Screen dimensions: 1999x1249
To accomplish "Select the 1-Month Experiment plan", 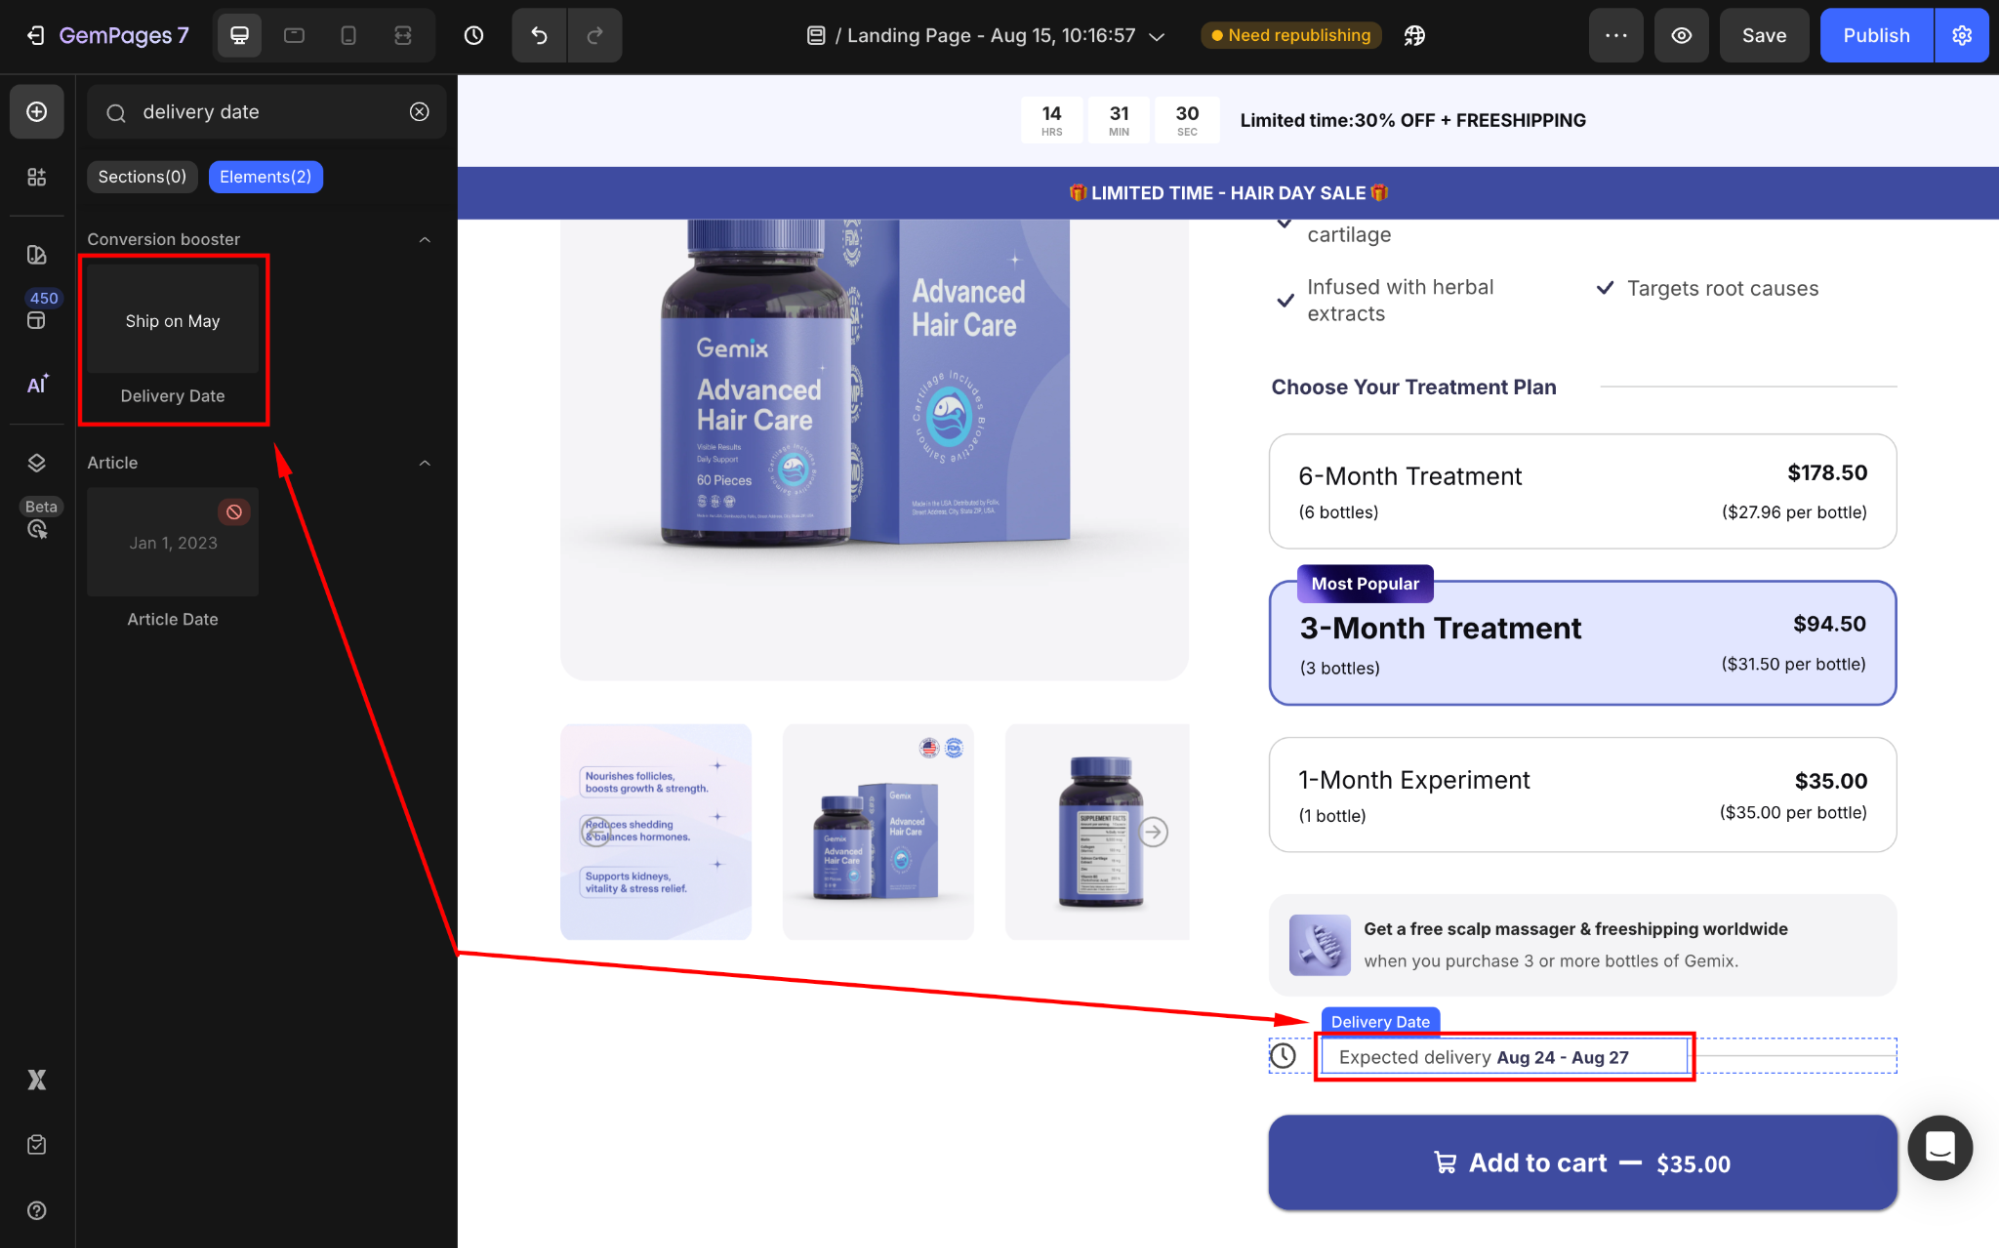I will coord(1582,795).
